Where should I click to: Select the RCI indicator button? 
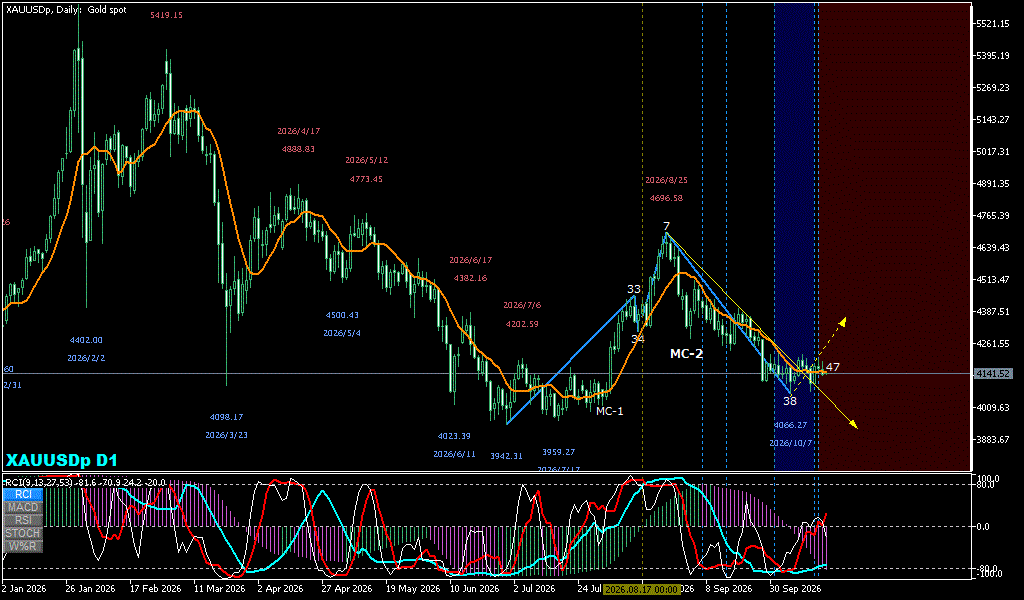tap(23, 494)
